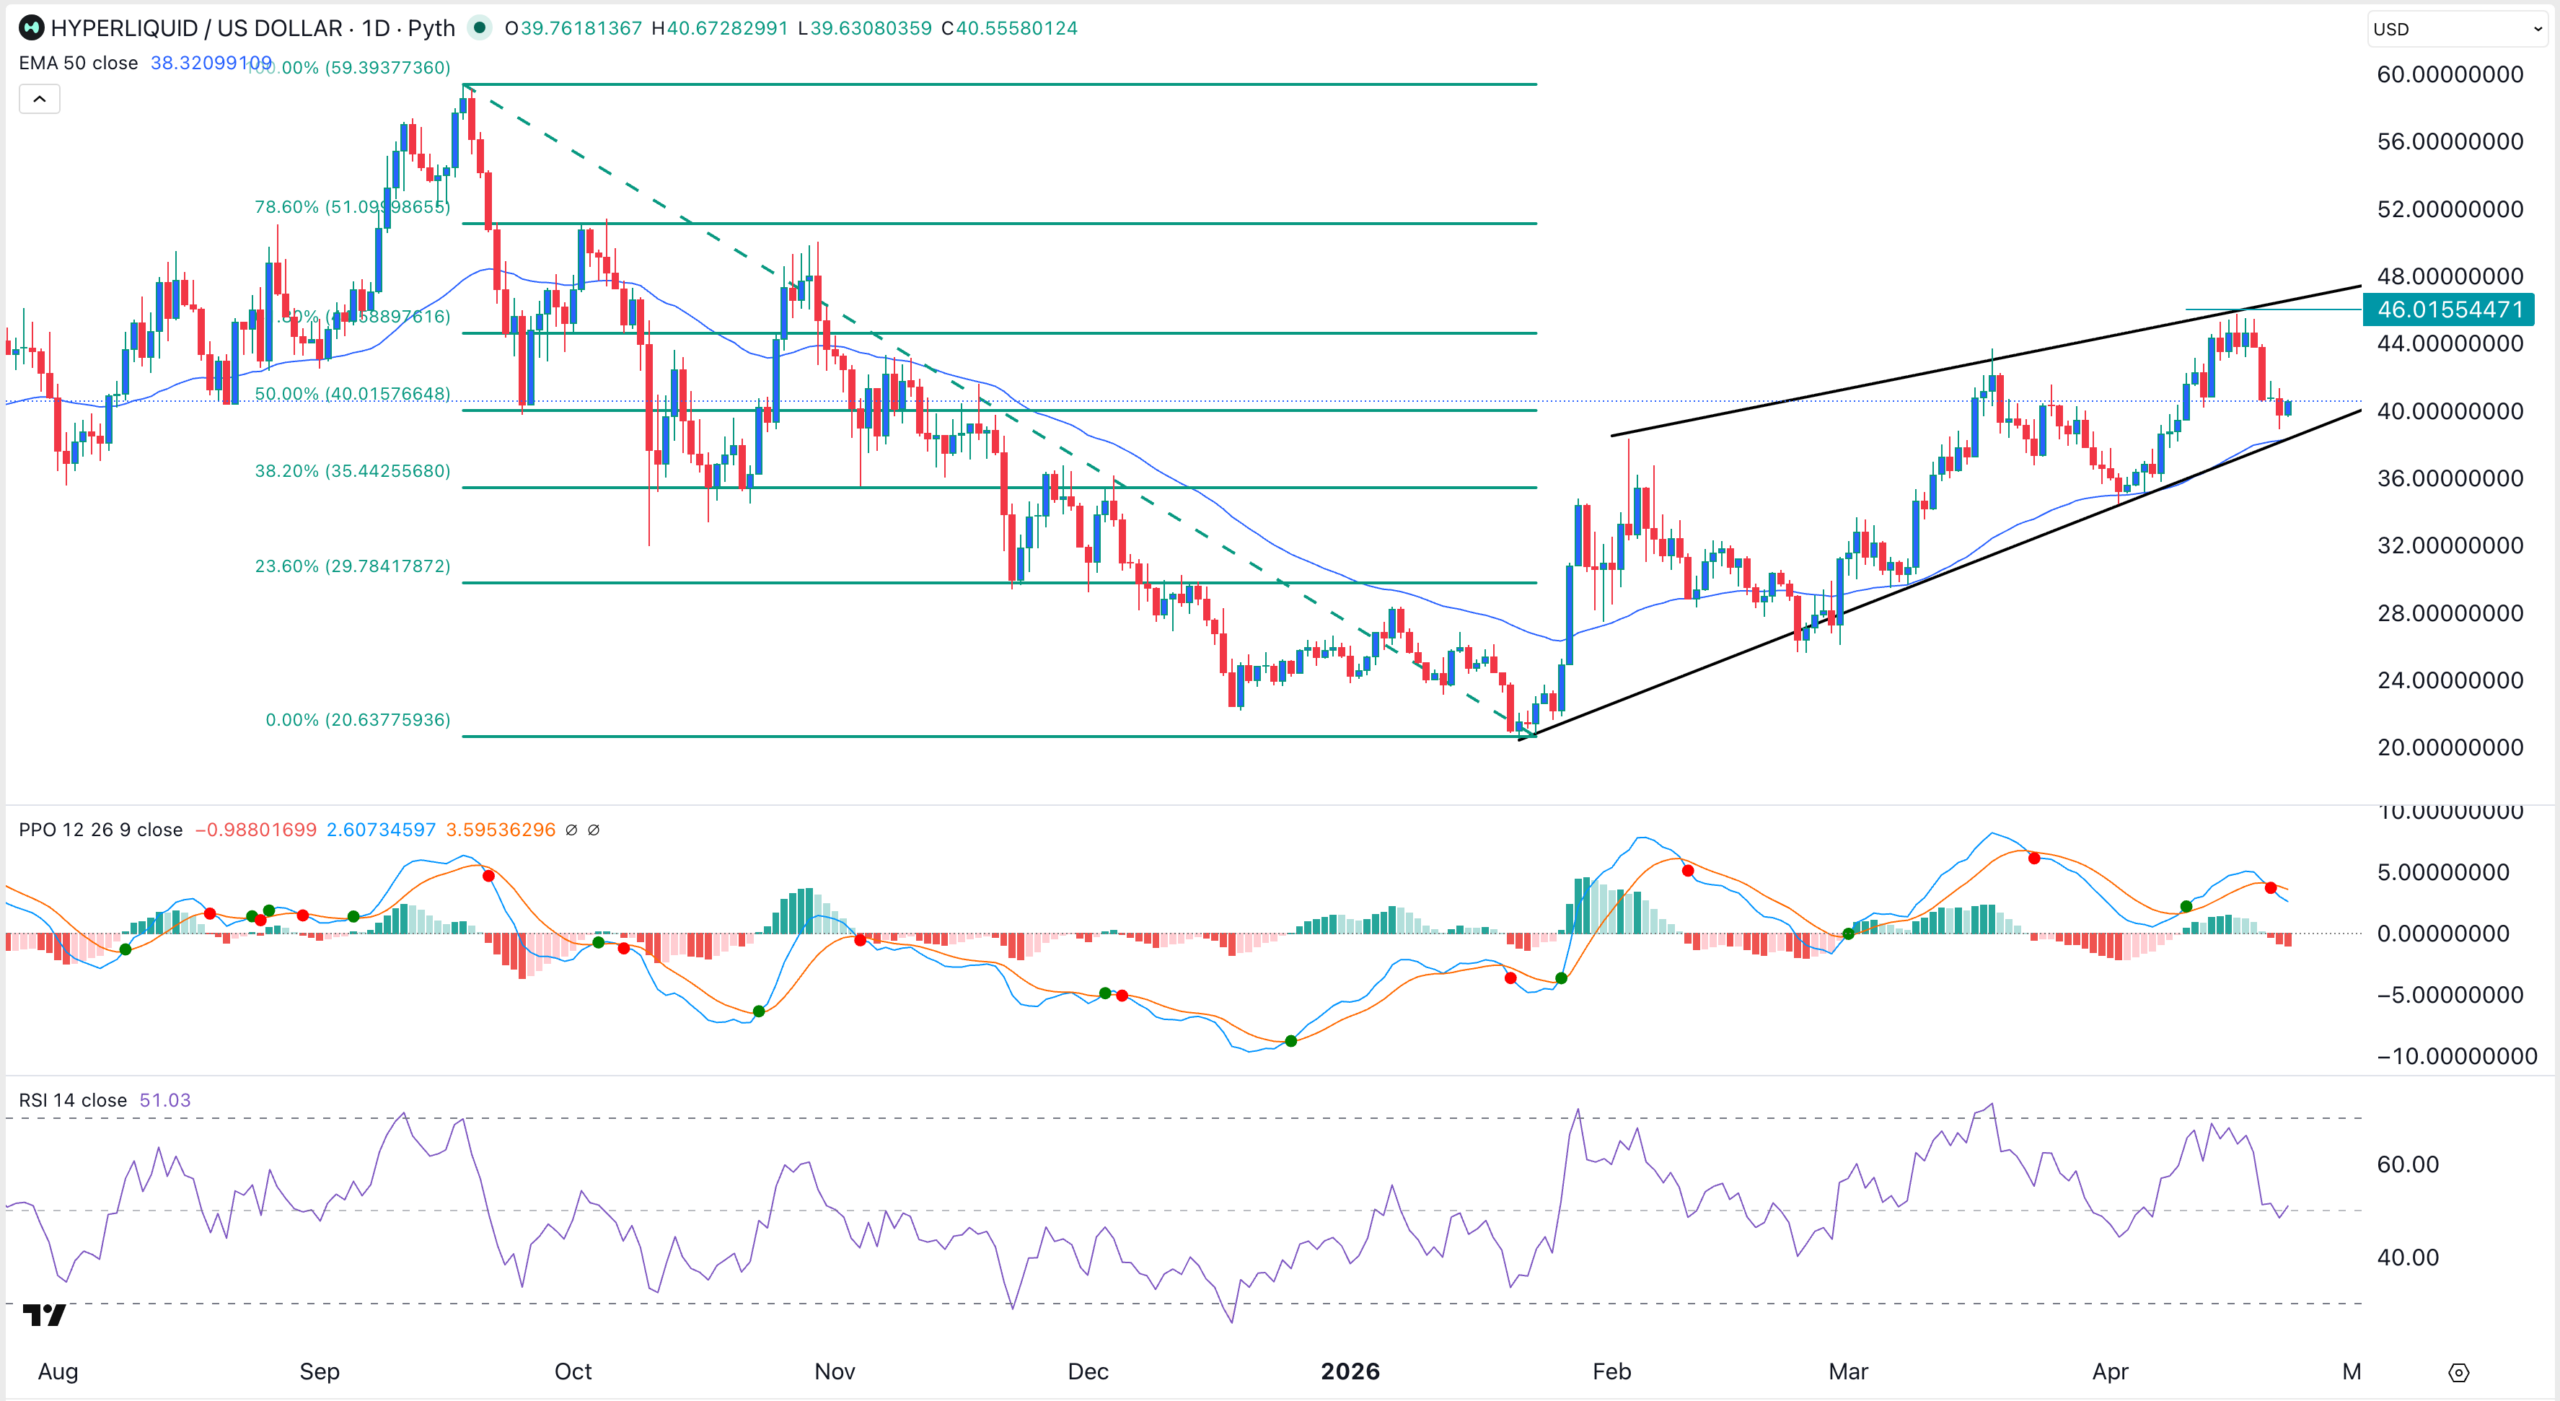Click the −5.00000000 PPO axis label

click(x=2450, y=995)
